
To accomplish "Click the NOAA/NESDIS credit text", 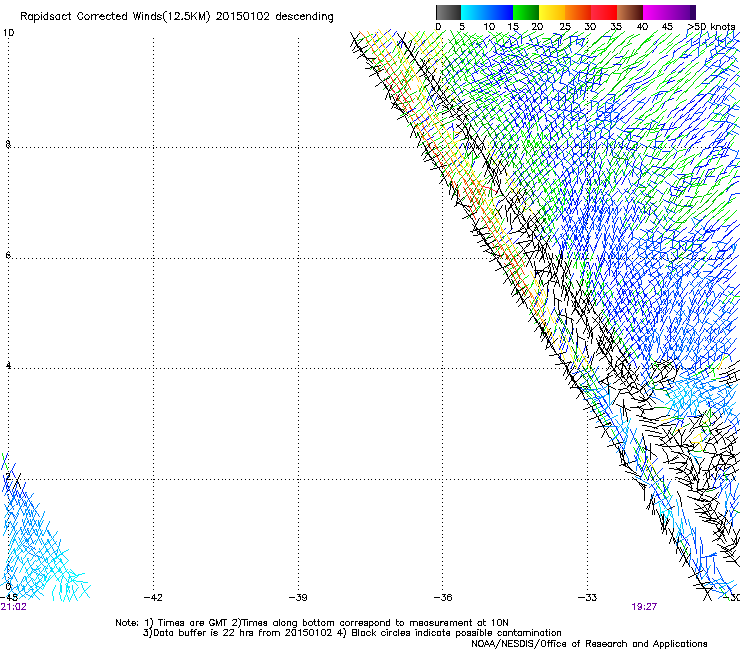I will click(x=589, y=644).
